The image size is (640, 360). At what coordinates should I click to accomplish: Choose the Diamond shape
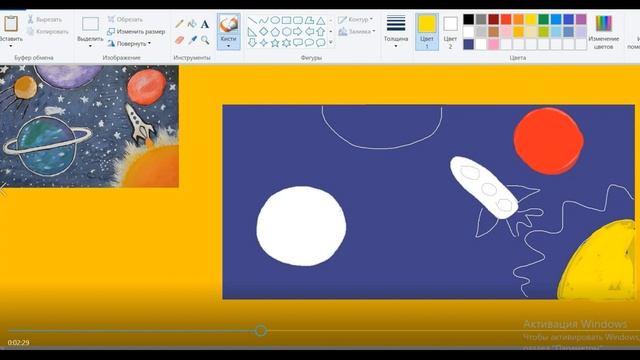(x=264, y=31)
